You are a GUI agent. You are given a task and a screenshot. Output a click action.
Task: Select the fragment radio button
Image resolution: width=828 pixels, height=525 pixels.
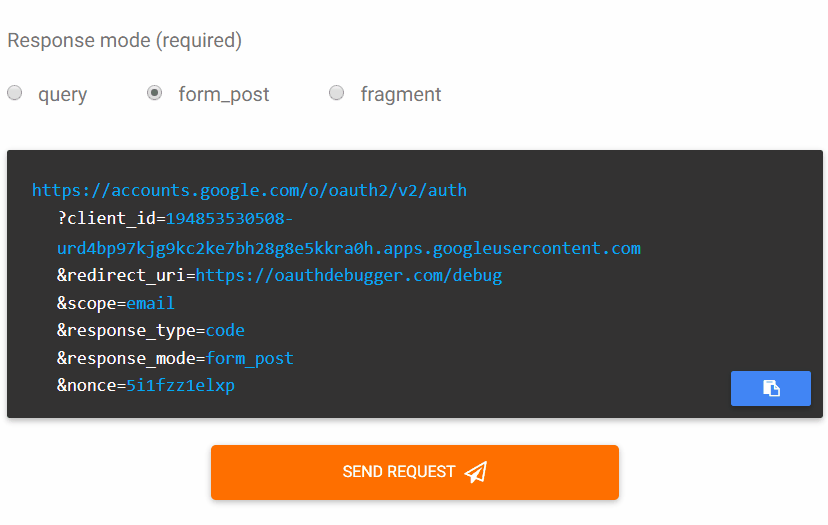337,93
